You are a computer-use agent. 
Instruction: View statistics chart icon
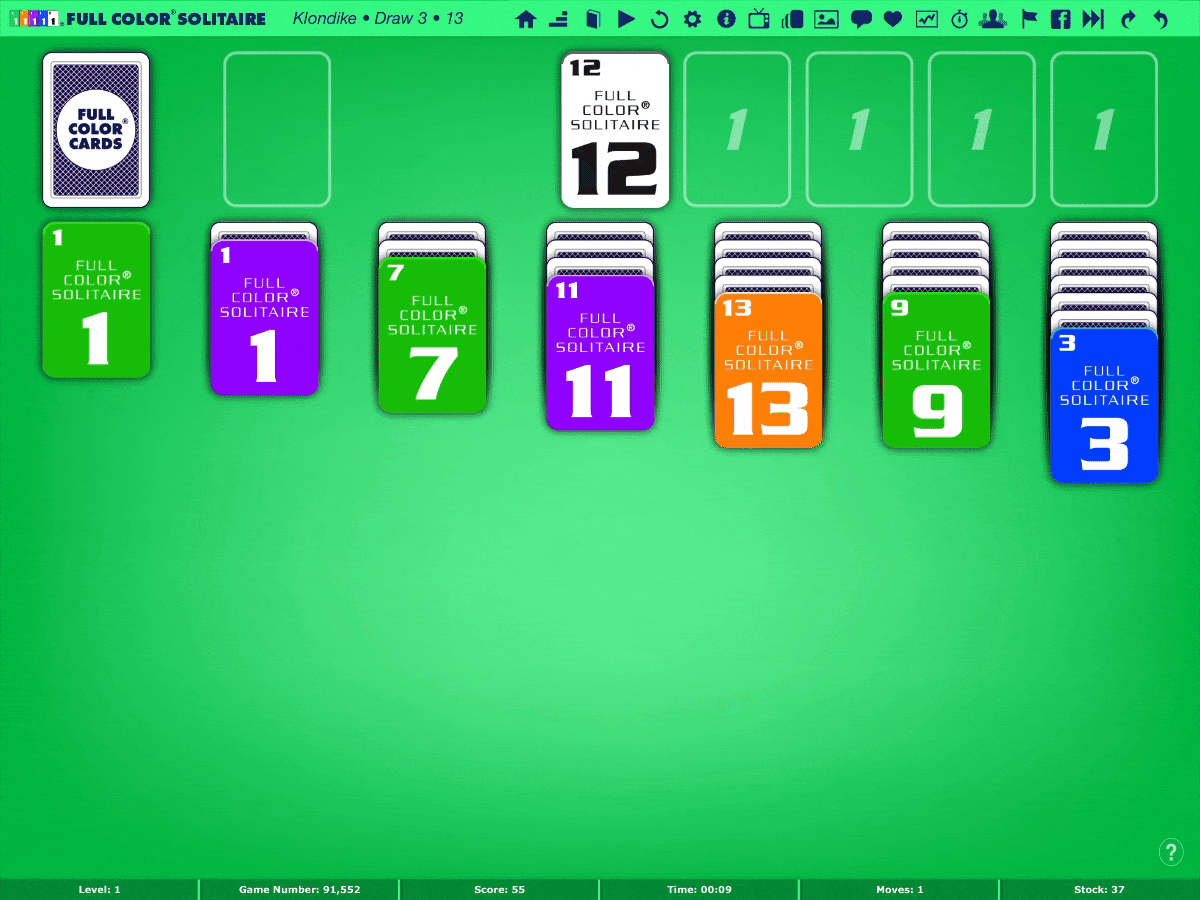pos(927,19)
